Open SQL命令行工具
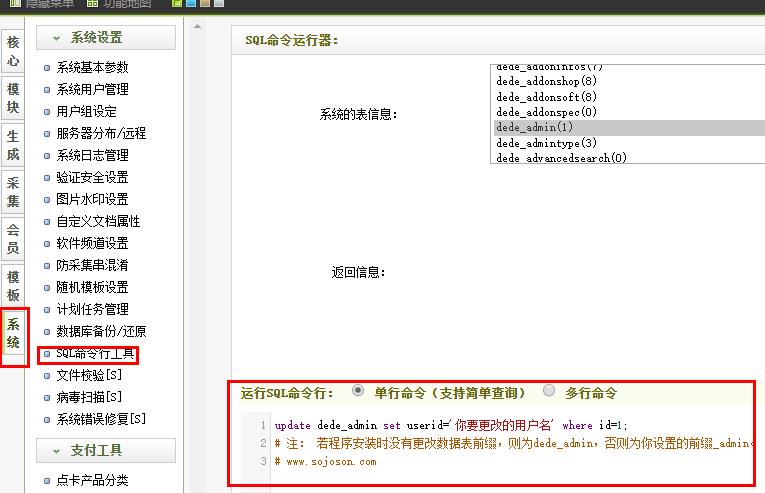This screenshot has width=765, height=493. tap(95, 353)
